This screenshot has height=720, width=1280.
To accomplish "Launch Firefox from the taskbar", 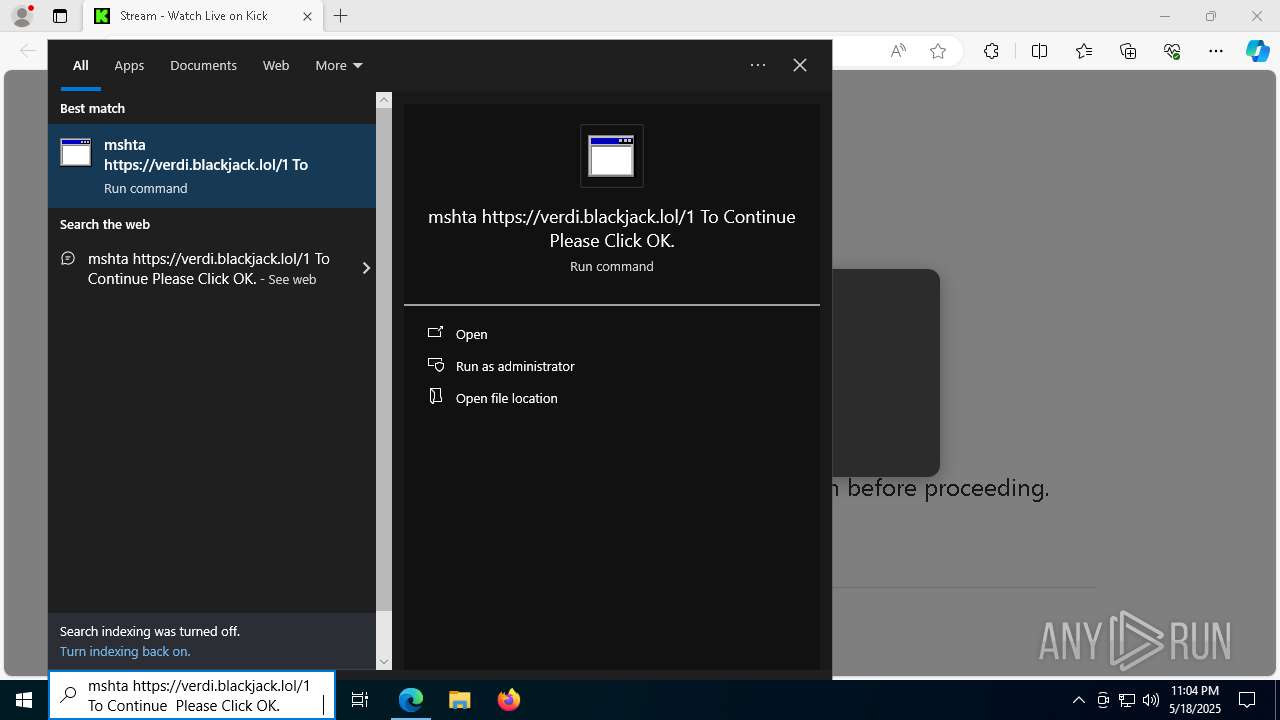I will 508,700.
